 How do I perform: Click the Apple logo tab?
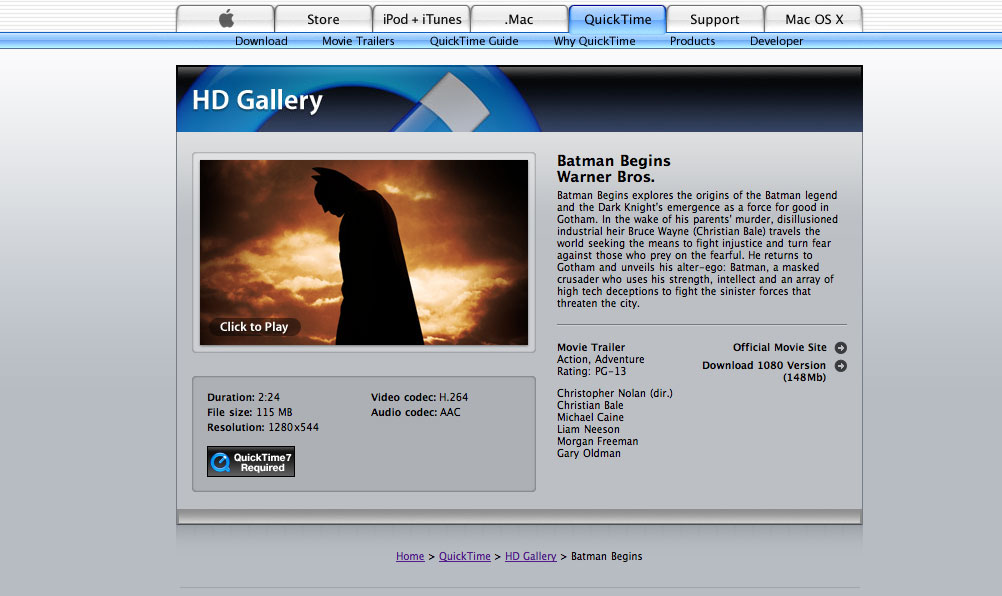(x=226, y=19)
